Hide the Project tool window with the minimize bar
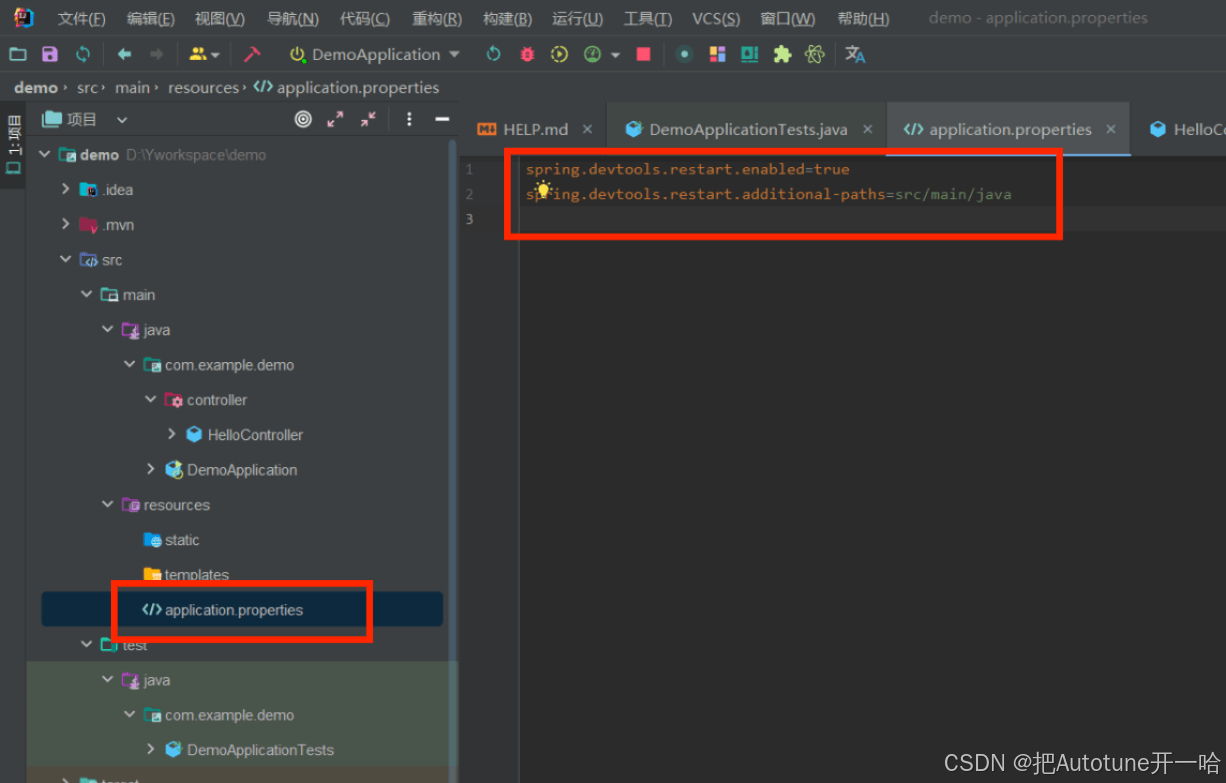Image resolution: width=1226 pixels, height=783 pixels. point(443,119)
